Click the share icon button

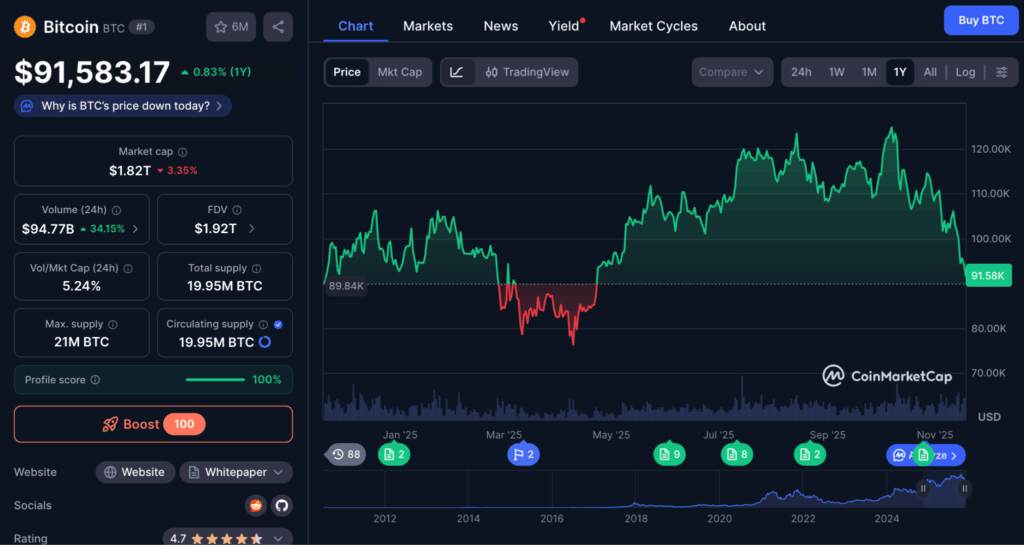(x=278, y=27)
